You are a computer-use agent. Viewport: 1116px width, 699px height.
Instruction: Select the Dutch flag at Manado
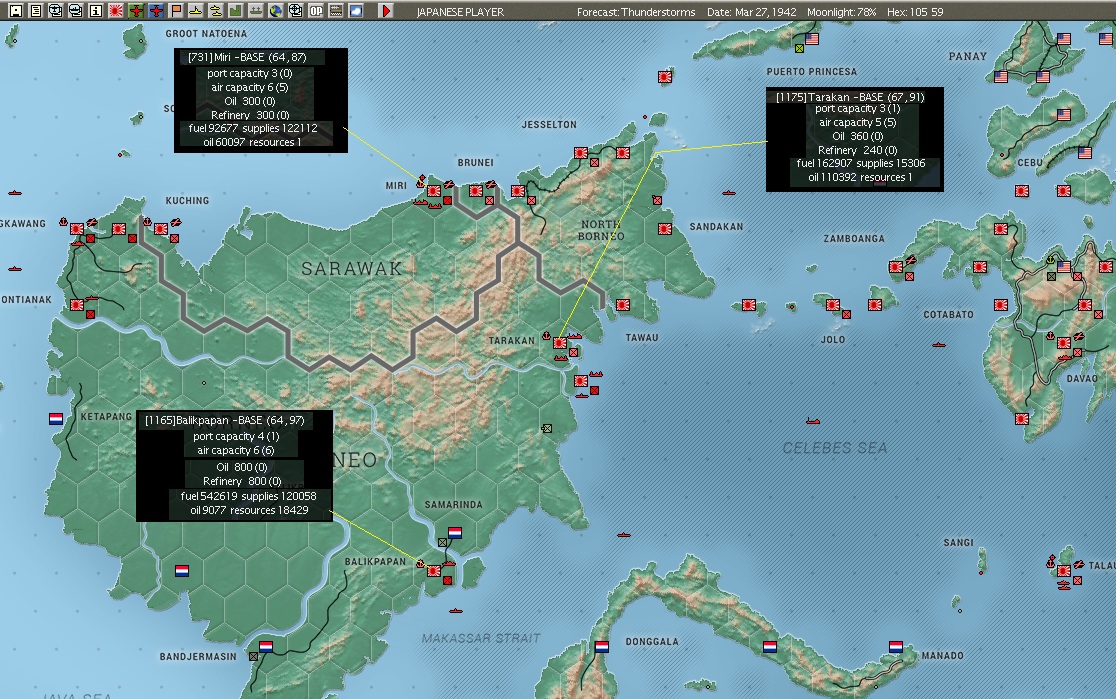click(x=896, y=646)
